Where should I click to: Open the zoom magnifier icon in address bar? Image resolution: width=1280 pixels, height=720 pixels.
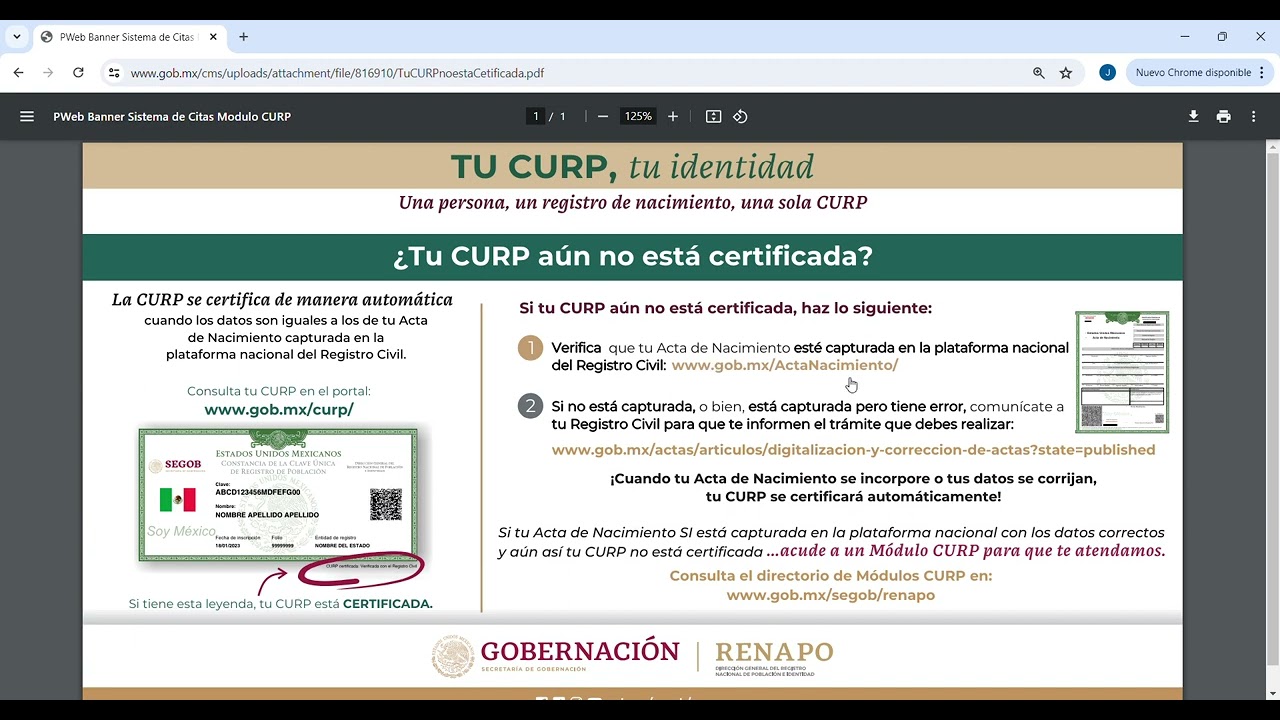pyautogui.click(x=1039, y=73)
